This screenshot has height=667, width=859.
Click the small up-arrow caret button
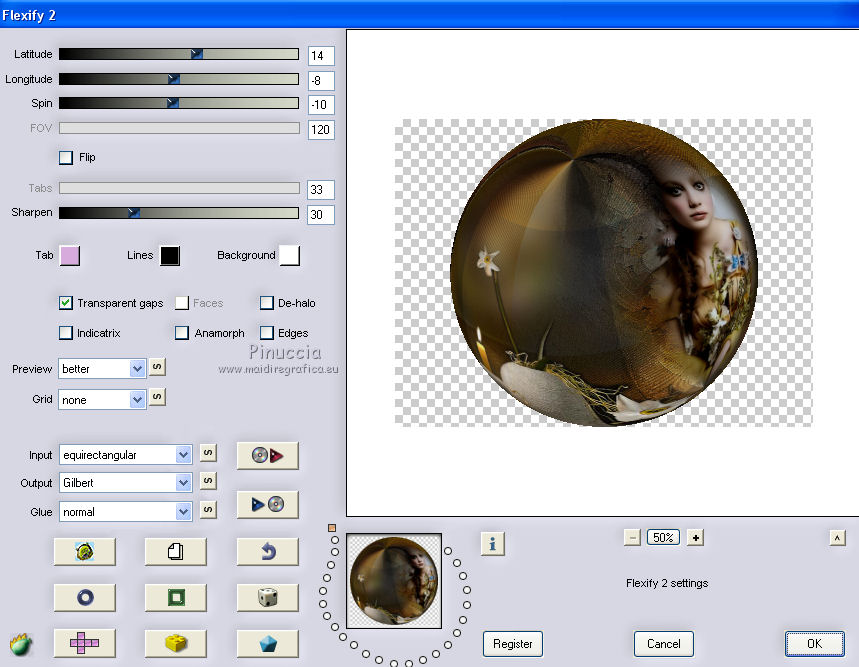point(837,538)
